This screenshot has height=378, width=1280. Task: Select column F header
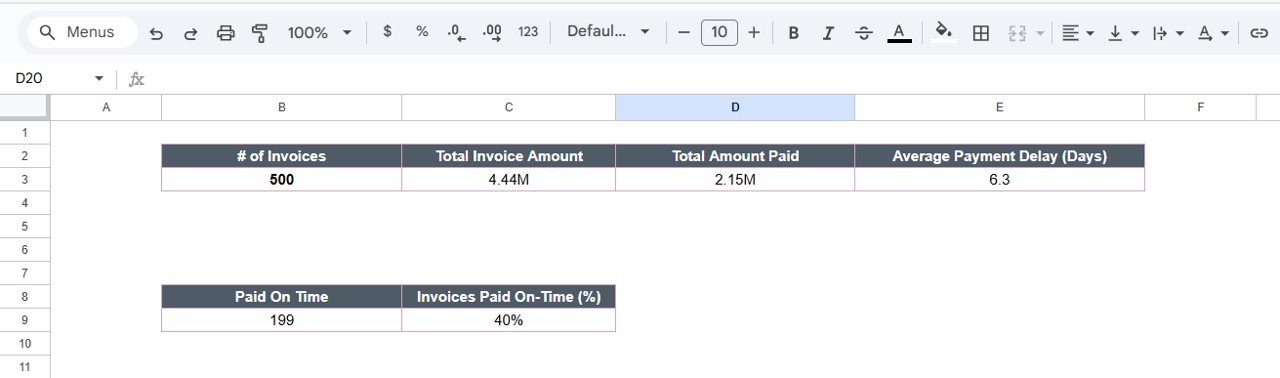coord(1199,107)
